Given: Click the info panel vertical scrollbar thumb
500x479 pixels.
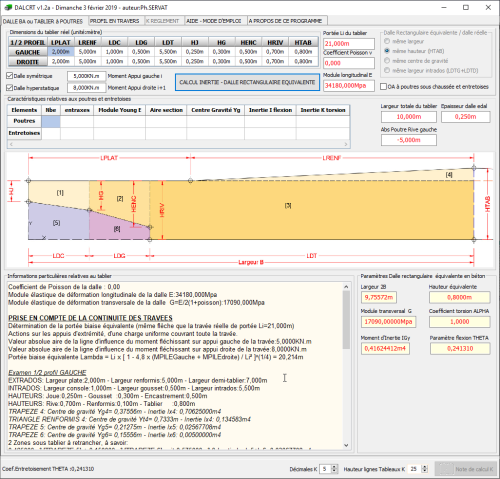Looking at the screenshot, I should (x=346, y=320).
